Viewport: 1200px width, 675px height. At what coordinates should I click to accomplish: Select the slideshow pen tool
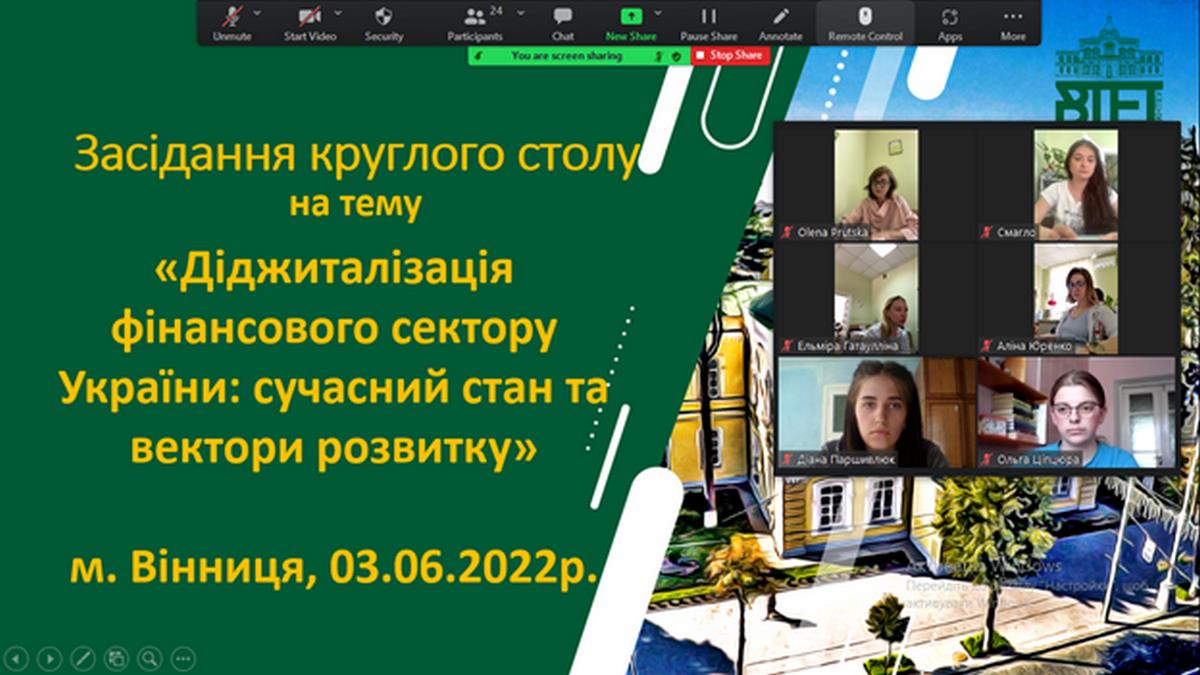pos(83,658)
